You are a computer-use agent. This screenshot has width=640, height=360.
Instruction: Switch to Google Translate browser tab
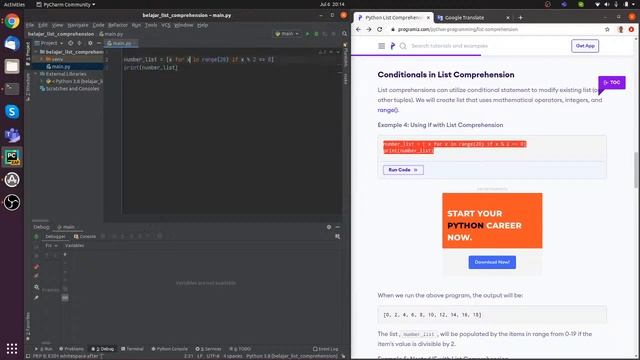(x=464, y=18)
